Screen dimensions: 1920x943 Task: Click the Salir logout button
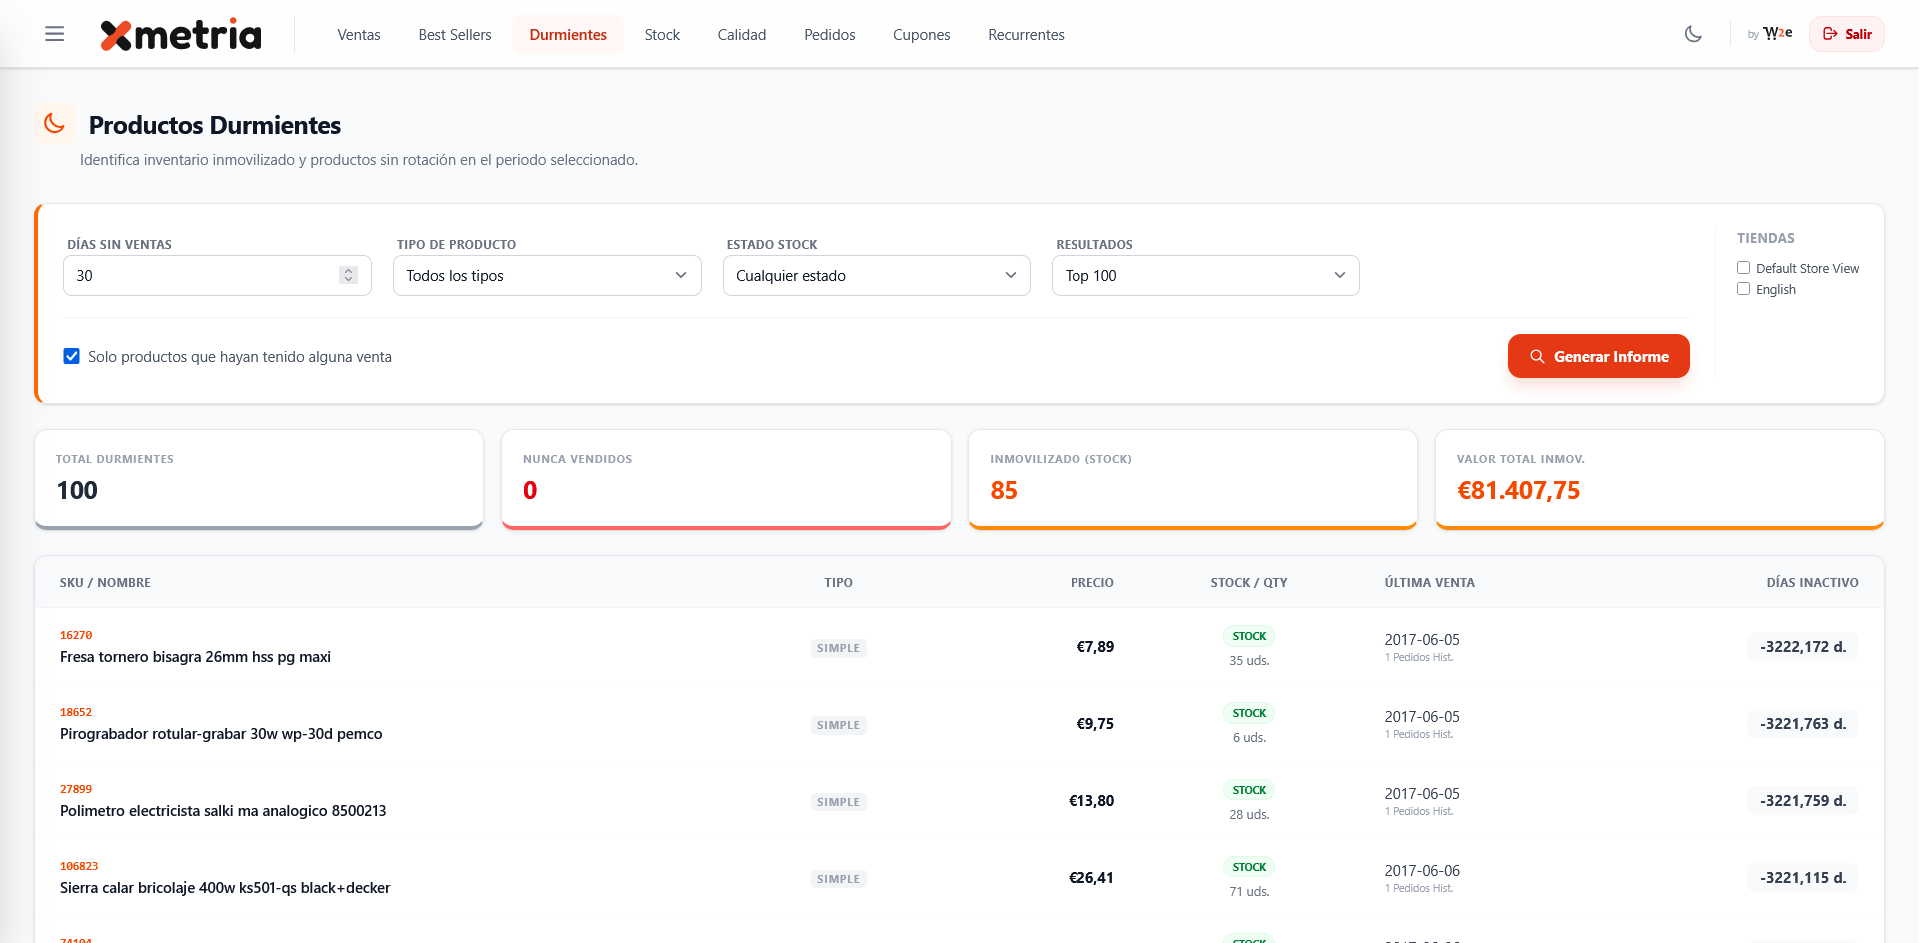[x=1846, y=34]
